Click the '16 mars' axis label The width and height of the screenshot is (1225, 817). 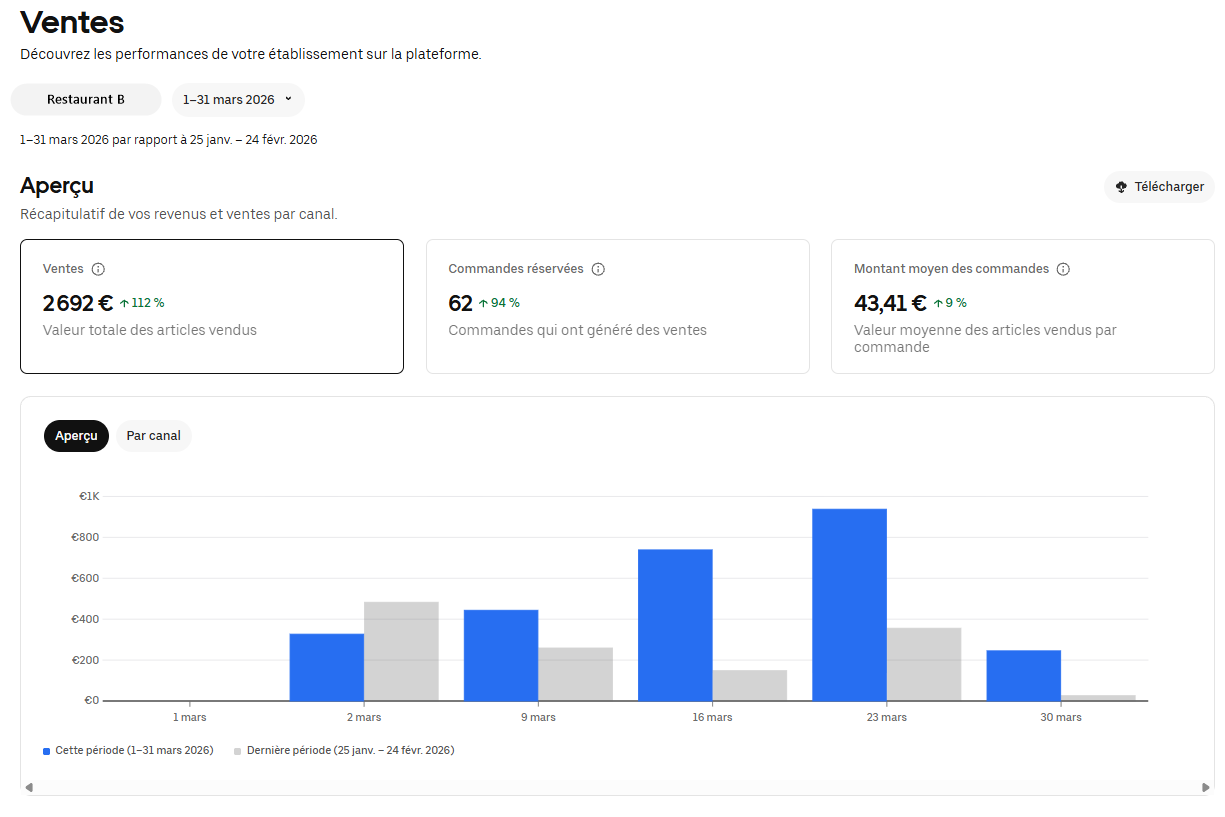[x=712, y=717]
